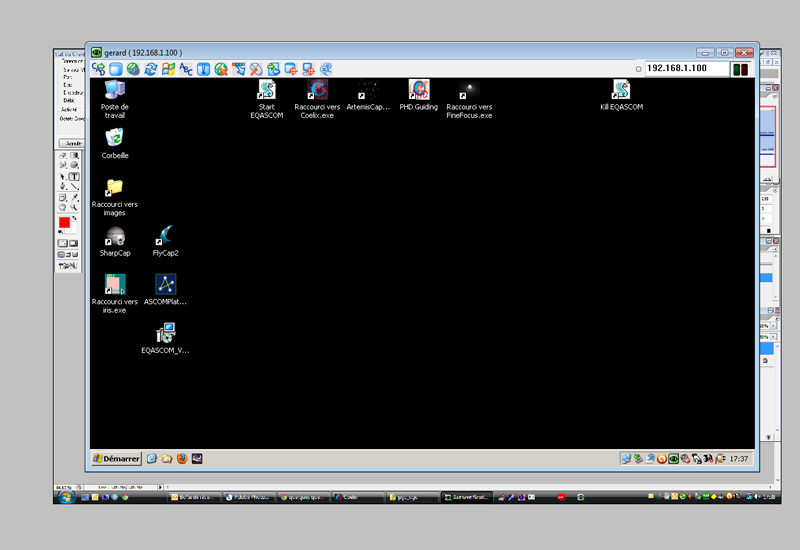Refresh the remote screen in VNC toolbar
Image resolution: width=800 pixels, height=550 pixels.
151,69
